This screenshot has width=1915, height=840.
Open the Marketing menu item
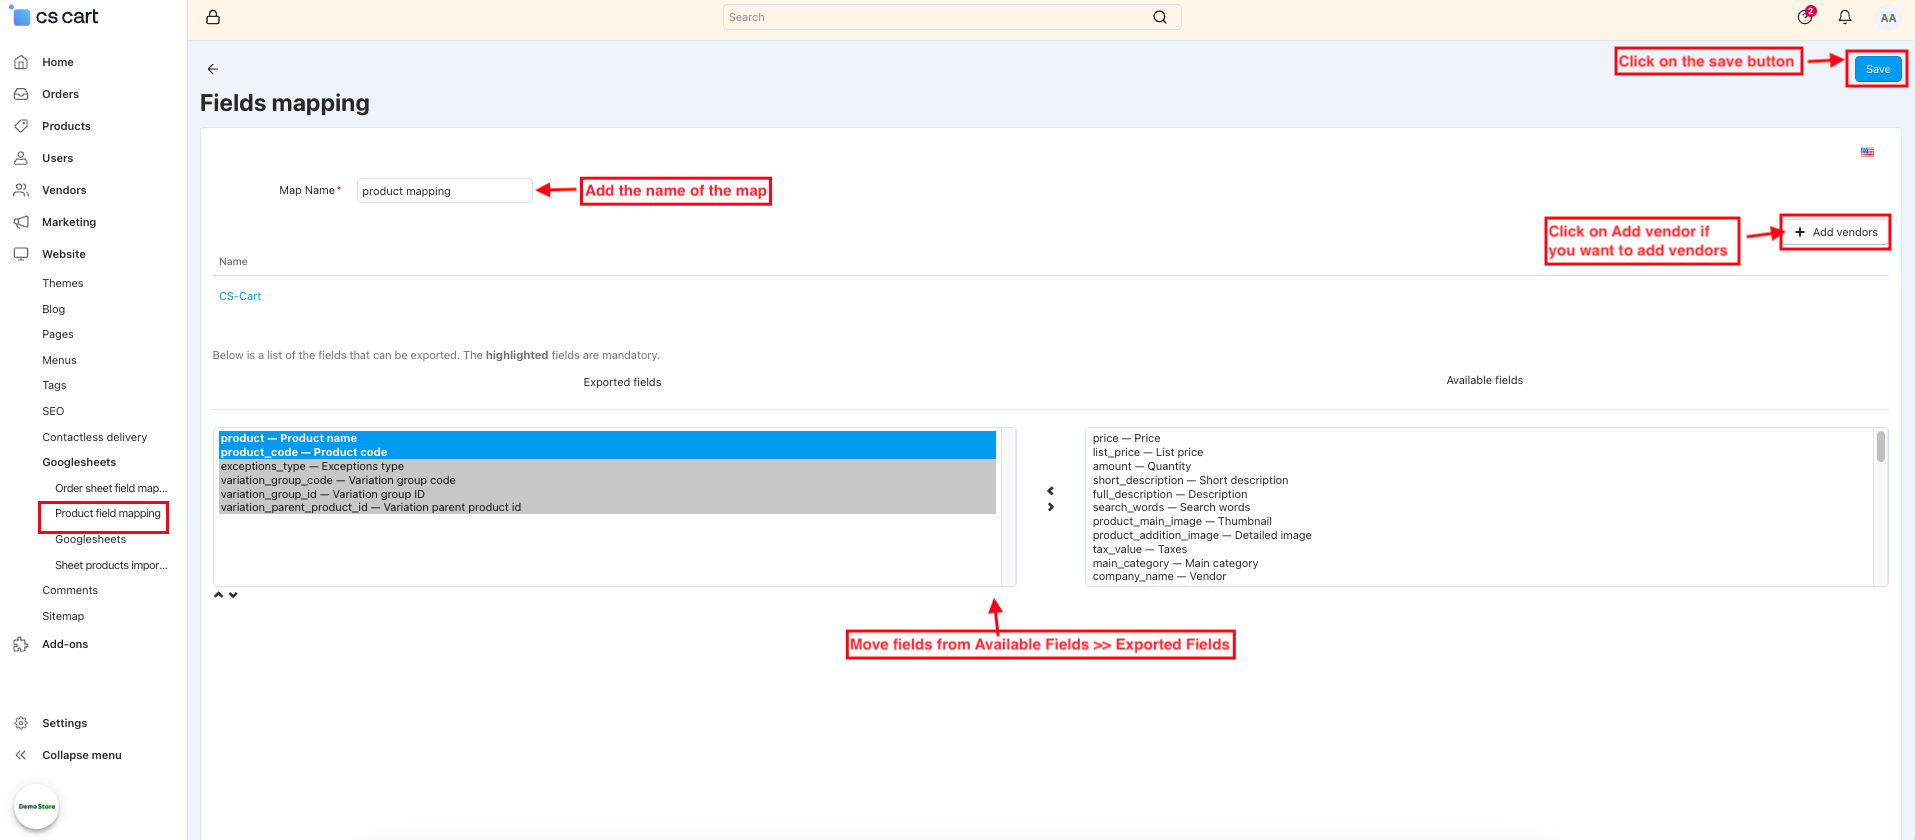[69, 222]
